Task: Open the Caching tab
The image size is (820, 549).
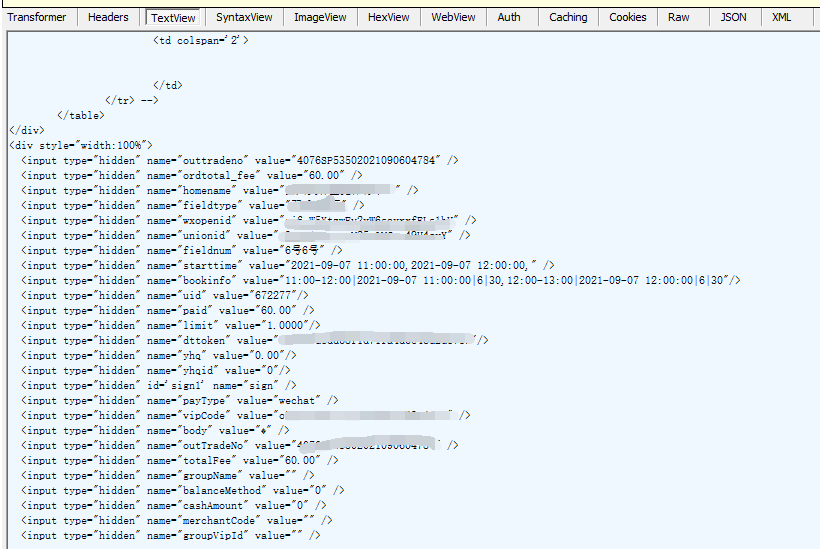Action: (x=568, y=17)
